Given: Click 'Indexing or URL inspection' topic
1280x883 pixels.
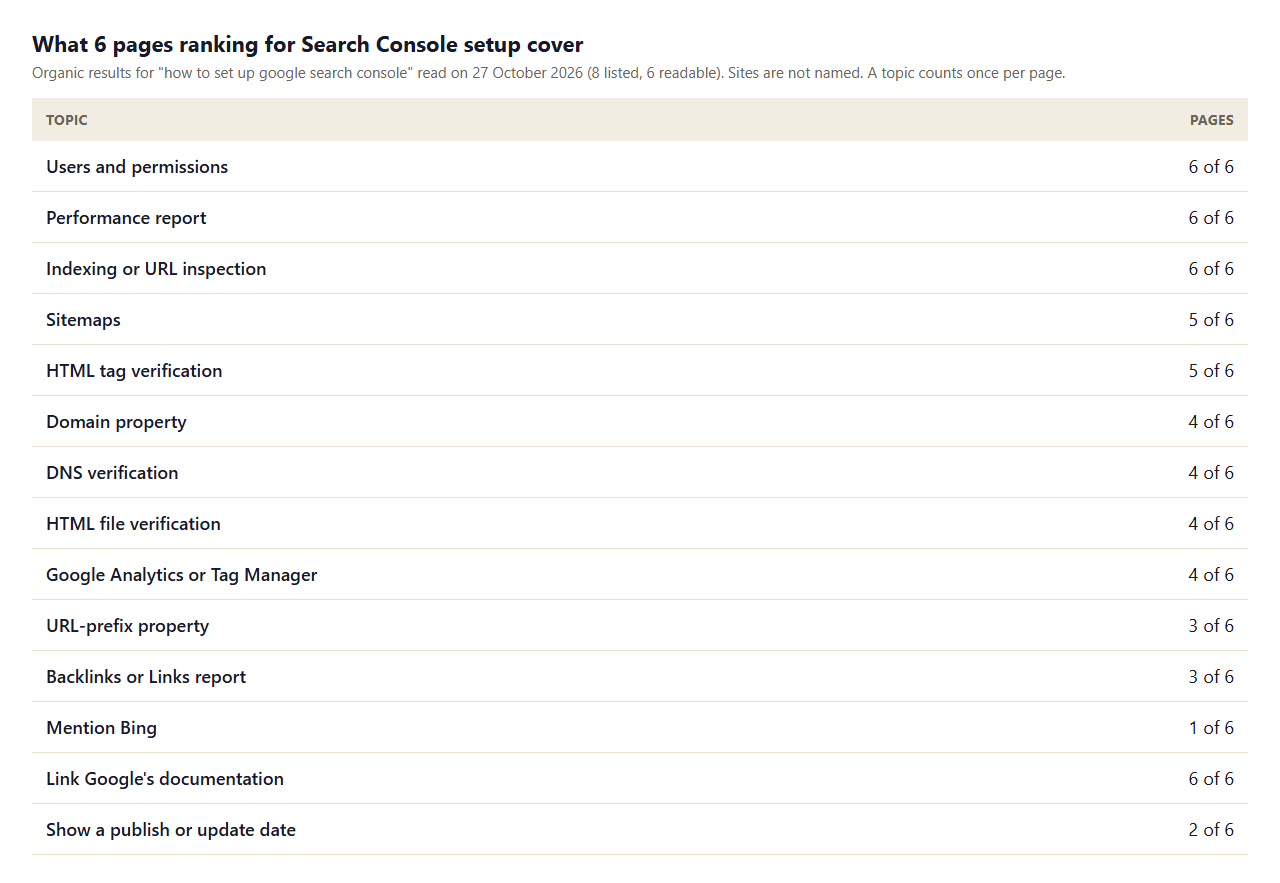Looking at the screenshot, I should 156,269.
